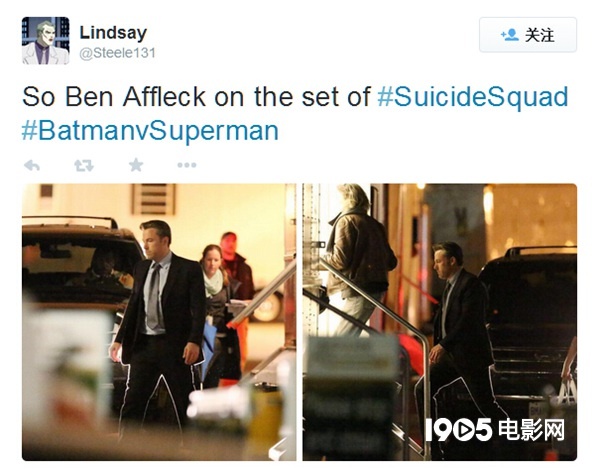This screenshot has width=600, height=471.
Task: Enlarge the right photo with the stair railing
Action: pos(440,322)
